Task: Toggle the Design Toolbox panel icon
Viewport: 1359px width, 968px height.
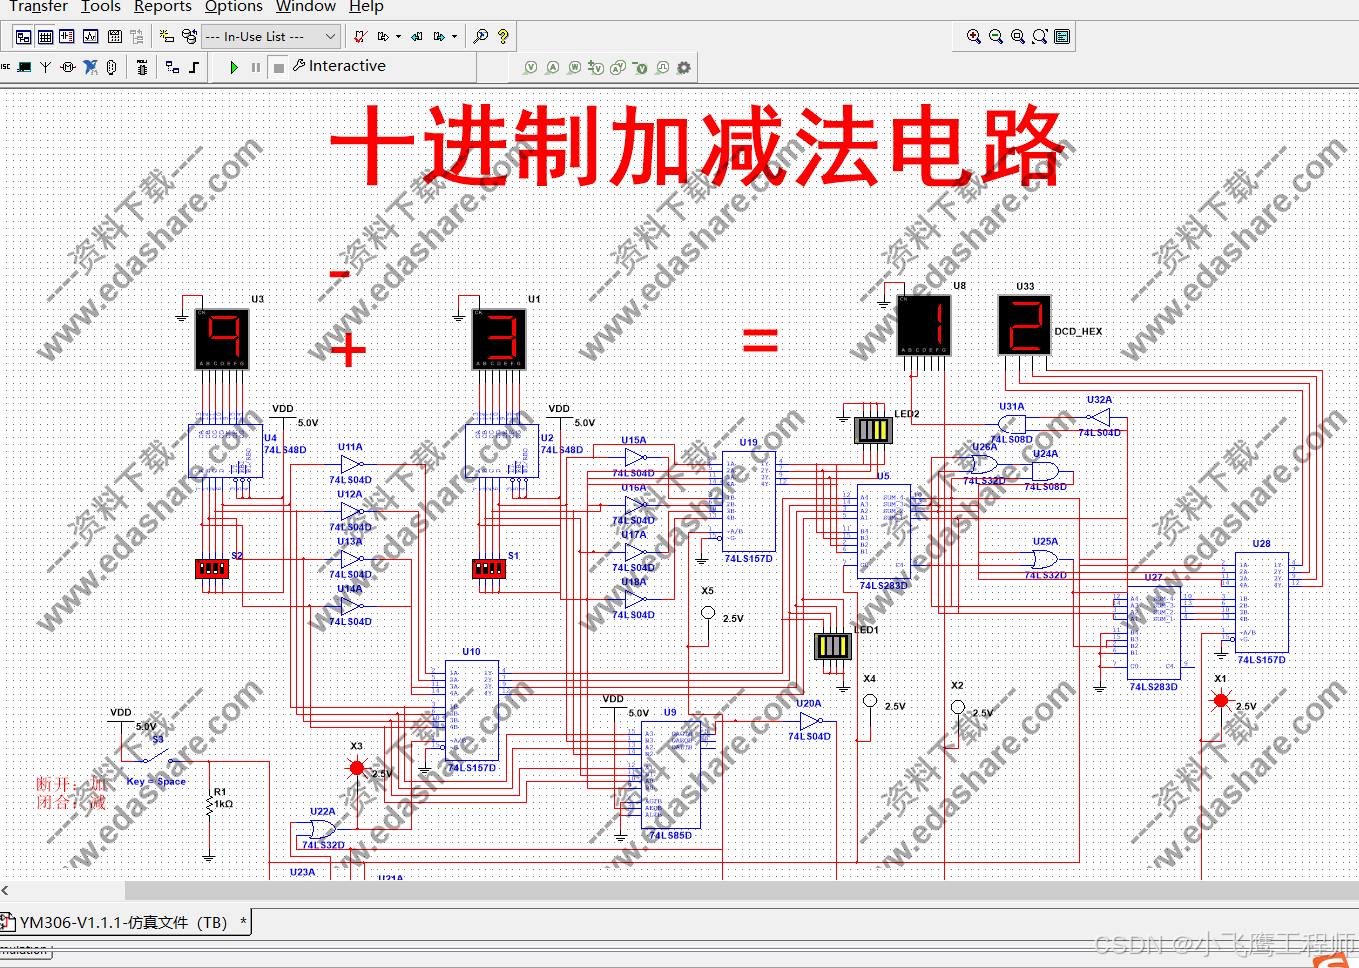Action: (23, 37)
